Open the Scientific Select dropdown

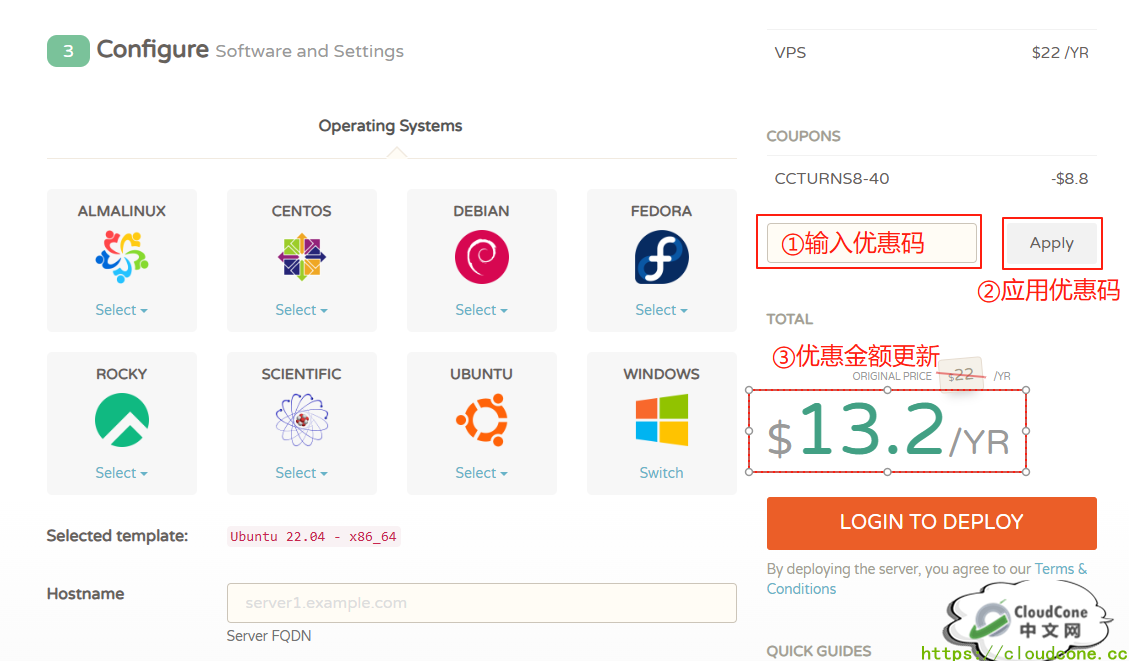pyautogui.click(x=302, y=472)
